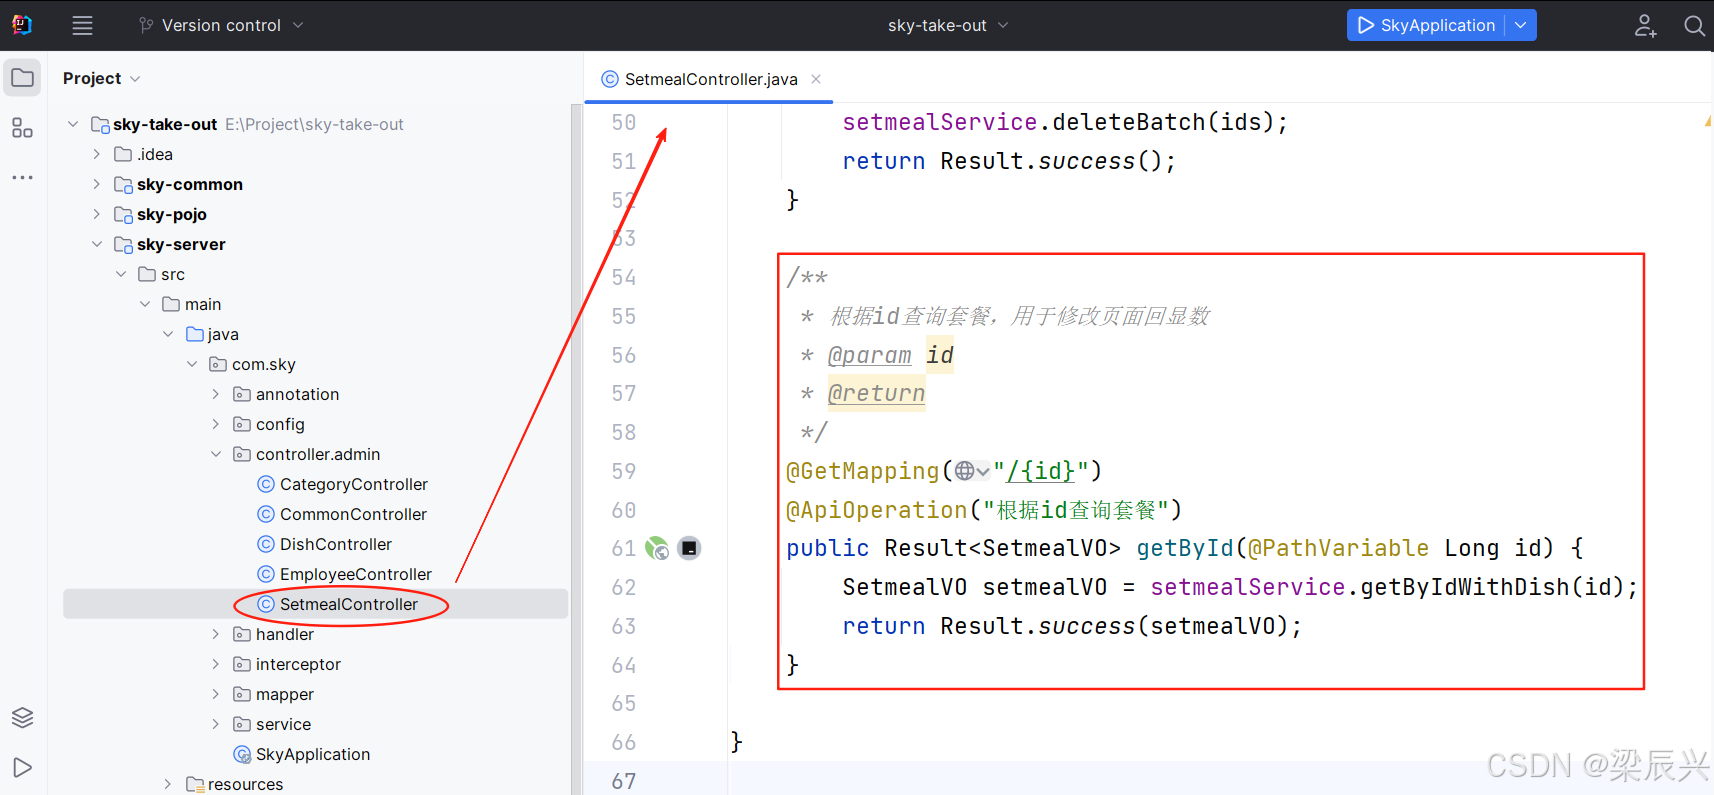Image resolution: width=1714 pixels, height=795 pixels.
Task: Collapse the java source folder
Action: coord(168,334)
